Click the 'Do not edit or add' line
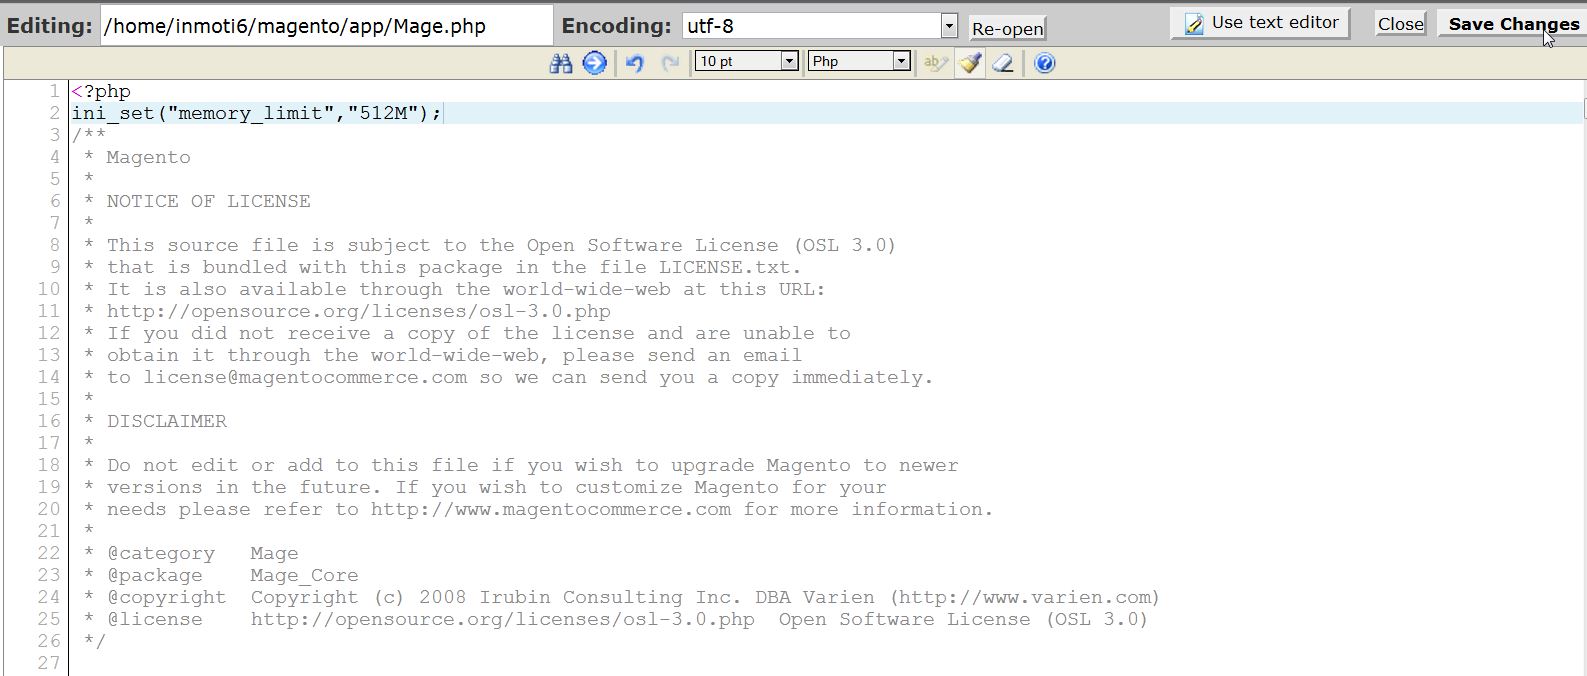The width and height of the screenshot is (1587, 676). [521, 465]
